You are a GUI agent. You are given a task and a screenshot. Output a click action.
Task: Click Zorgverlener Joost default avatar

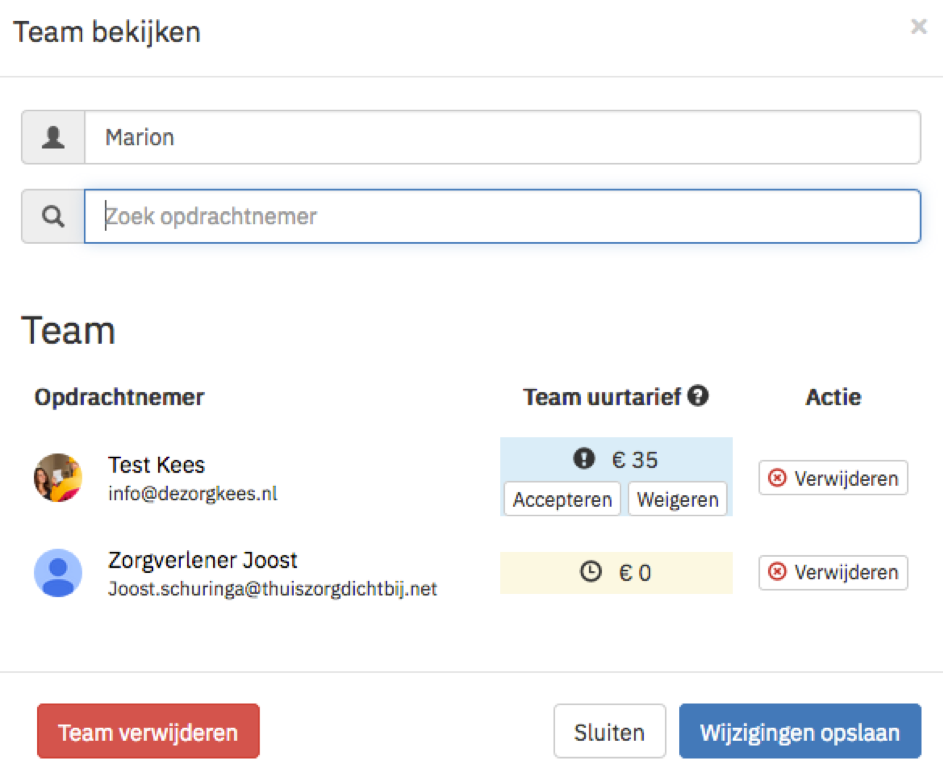[58, 573]
